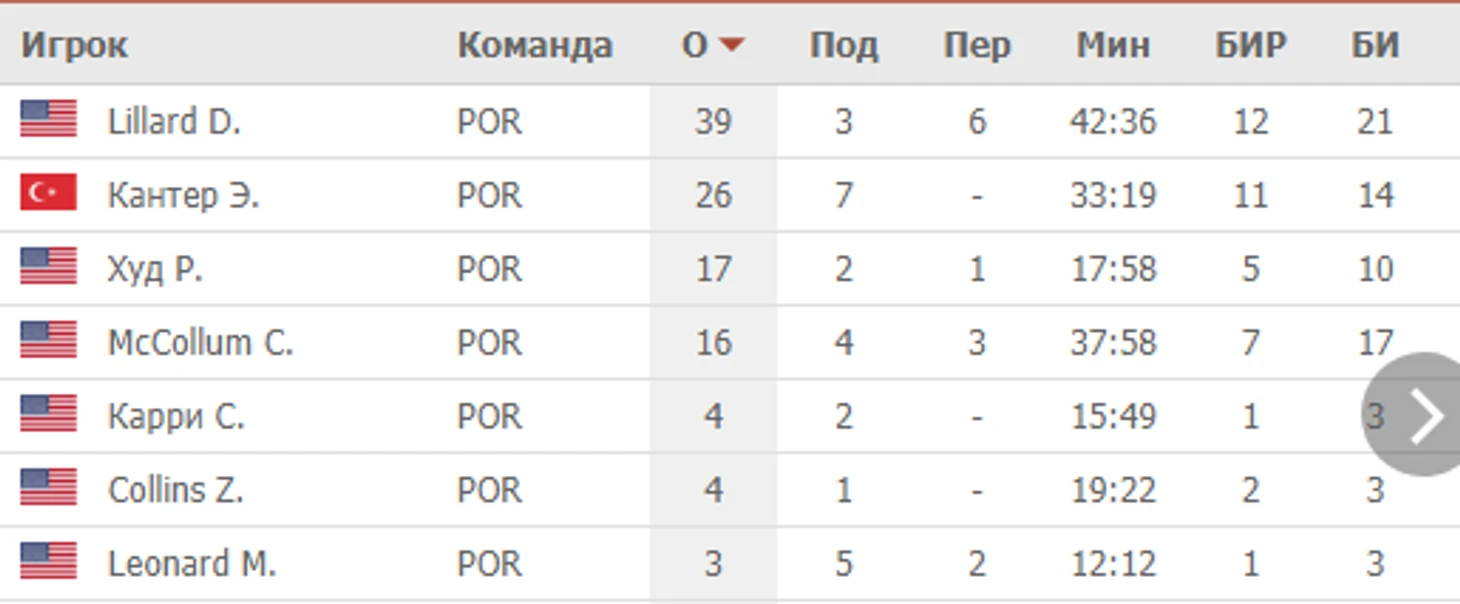Open player profile for Lillard D.
This screenshot has width=1460, height=604.
174,121
